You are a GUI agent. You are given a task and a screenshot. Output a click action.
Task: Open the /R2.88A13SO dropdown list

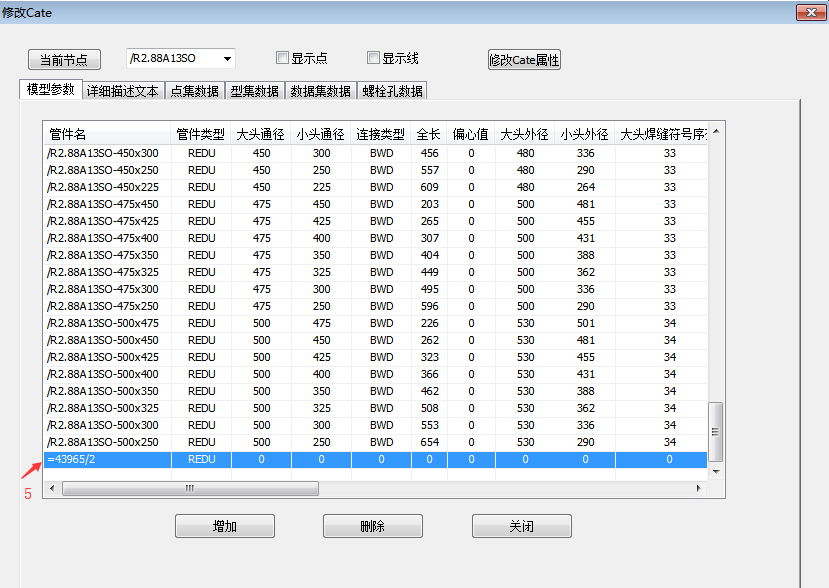tap(228, 59)
